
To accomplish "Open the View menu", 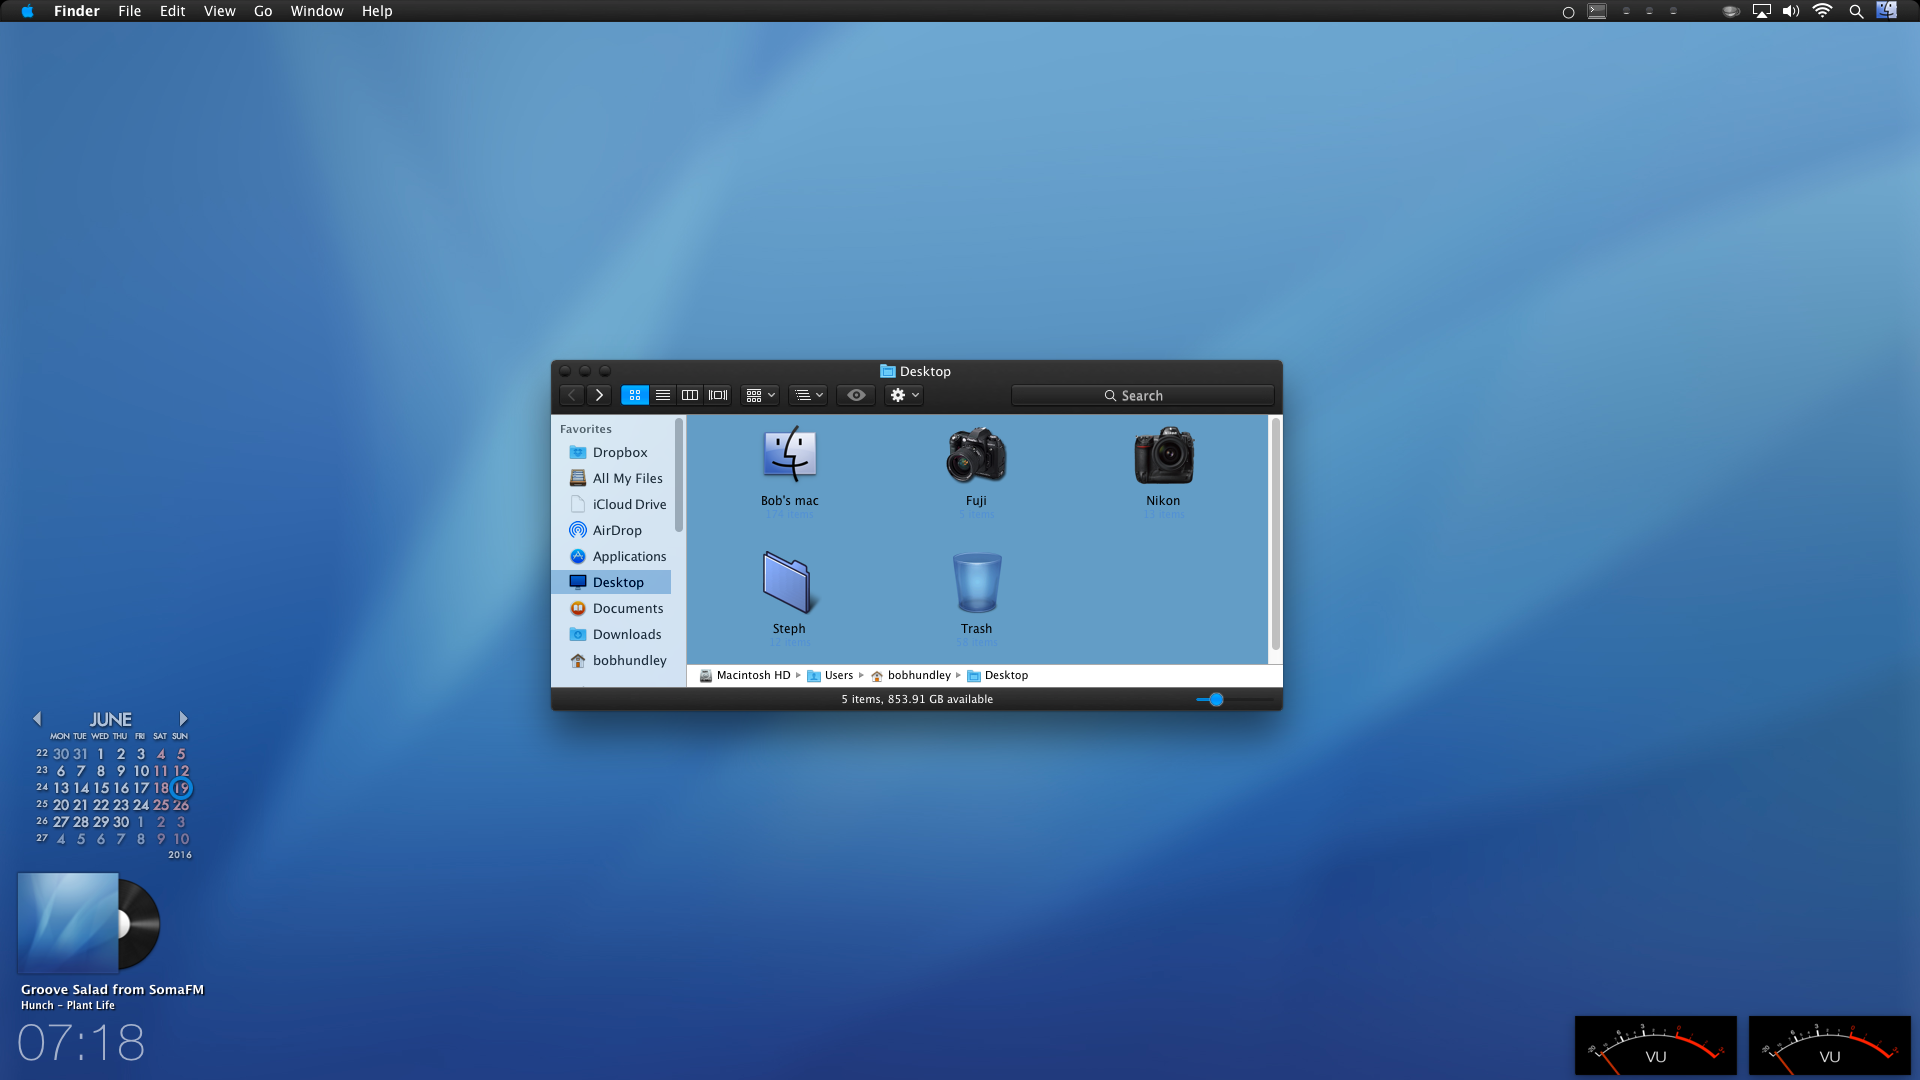I will [x=219, y=11].
